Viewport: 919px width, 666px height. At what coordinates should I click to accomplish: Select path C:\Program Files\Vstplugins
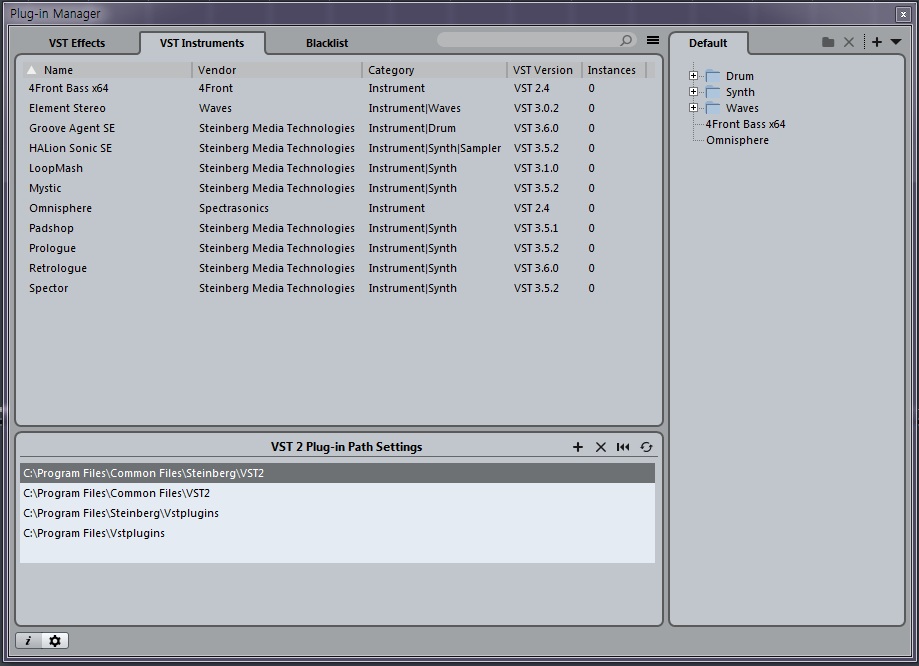338,533
